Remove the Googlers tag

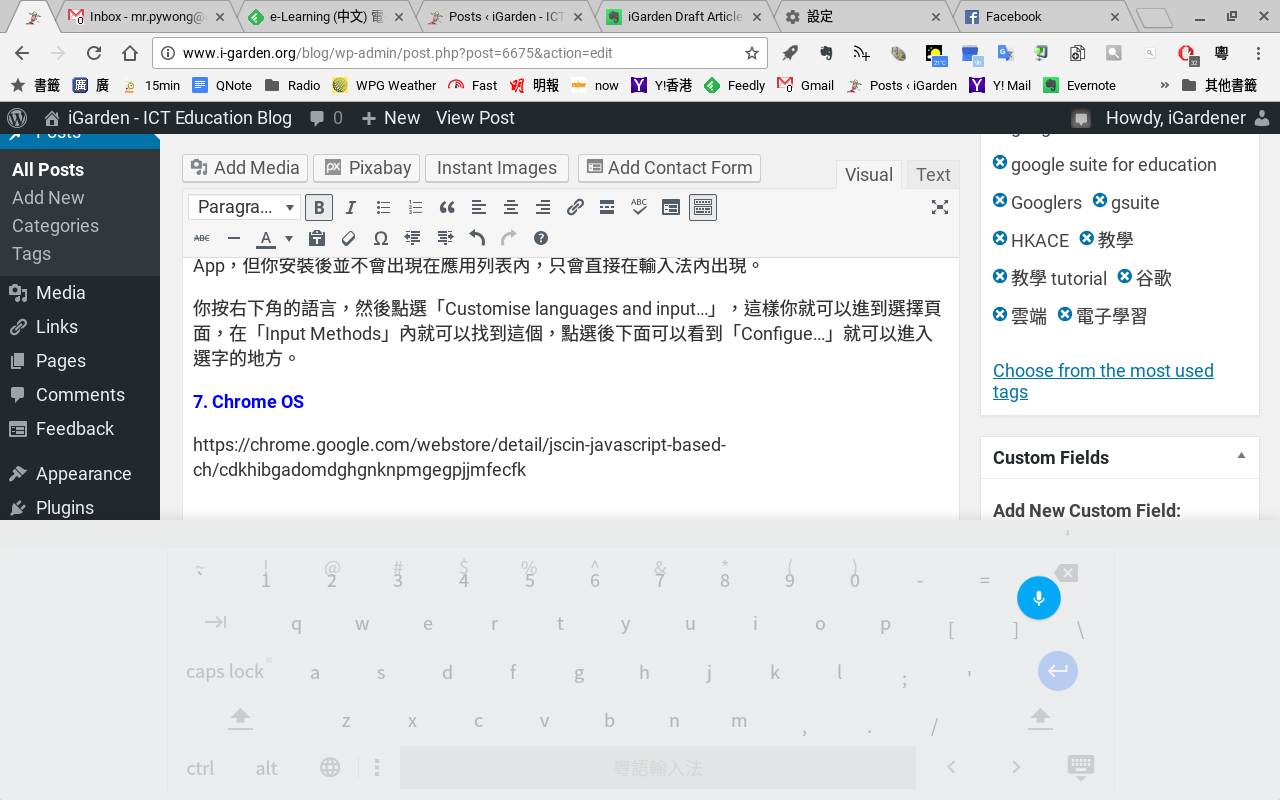1000,201
